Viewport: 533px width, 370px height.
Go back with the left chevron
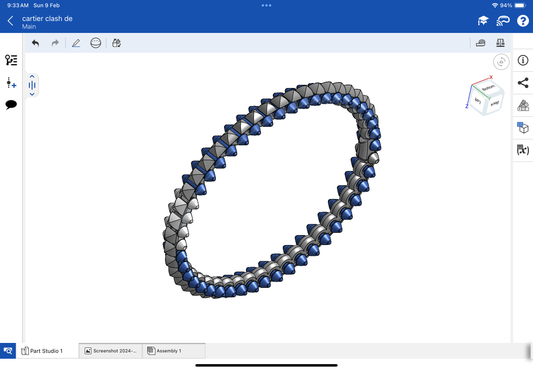click(x=11, y=21)
